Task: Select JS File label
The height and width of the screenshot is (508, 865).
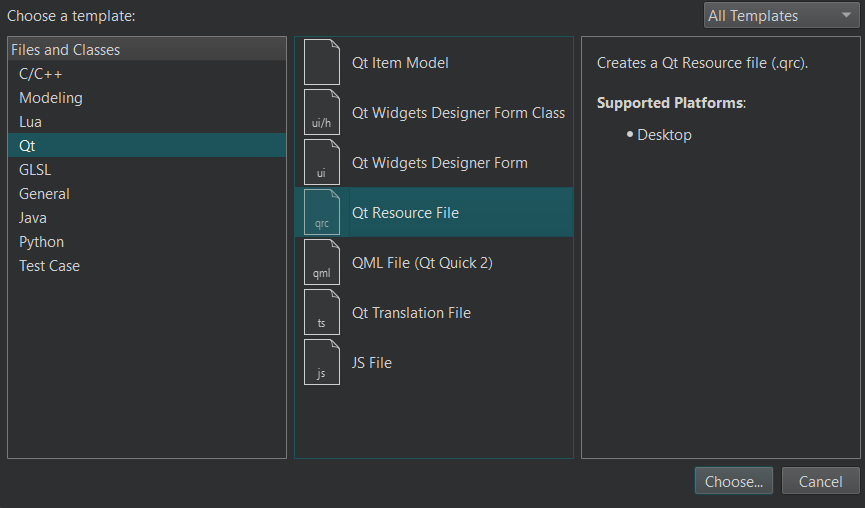Action: 372,363
